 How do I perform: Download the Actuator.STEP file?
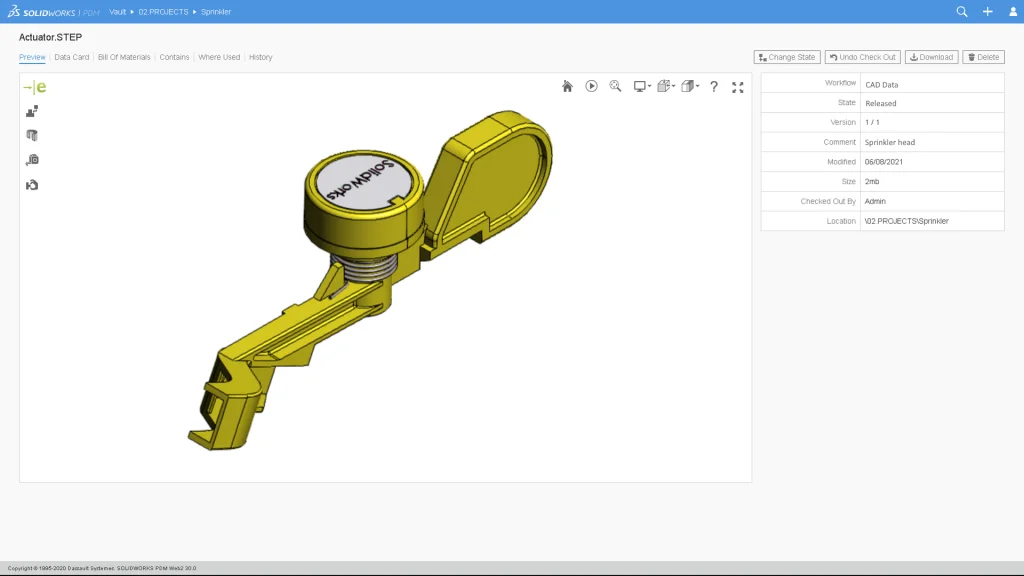931,57
